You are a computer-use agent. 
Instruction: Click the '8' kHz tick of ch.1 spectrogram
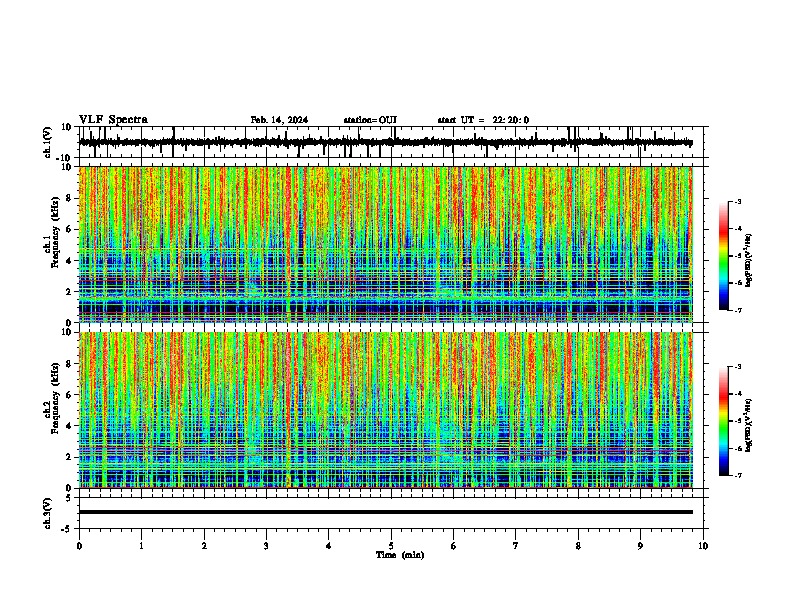coord(70,198)
